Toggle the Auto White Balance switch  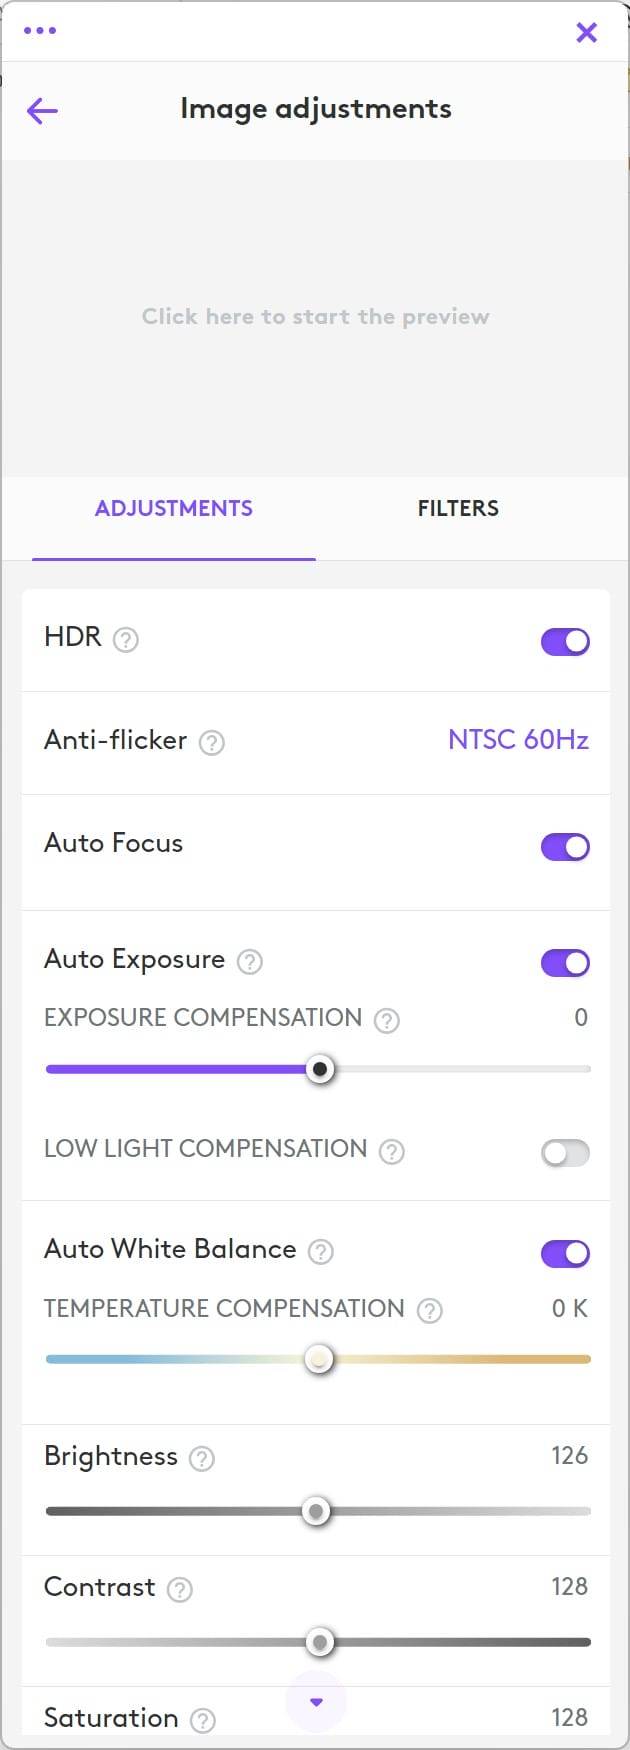(565, 1252)
